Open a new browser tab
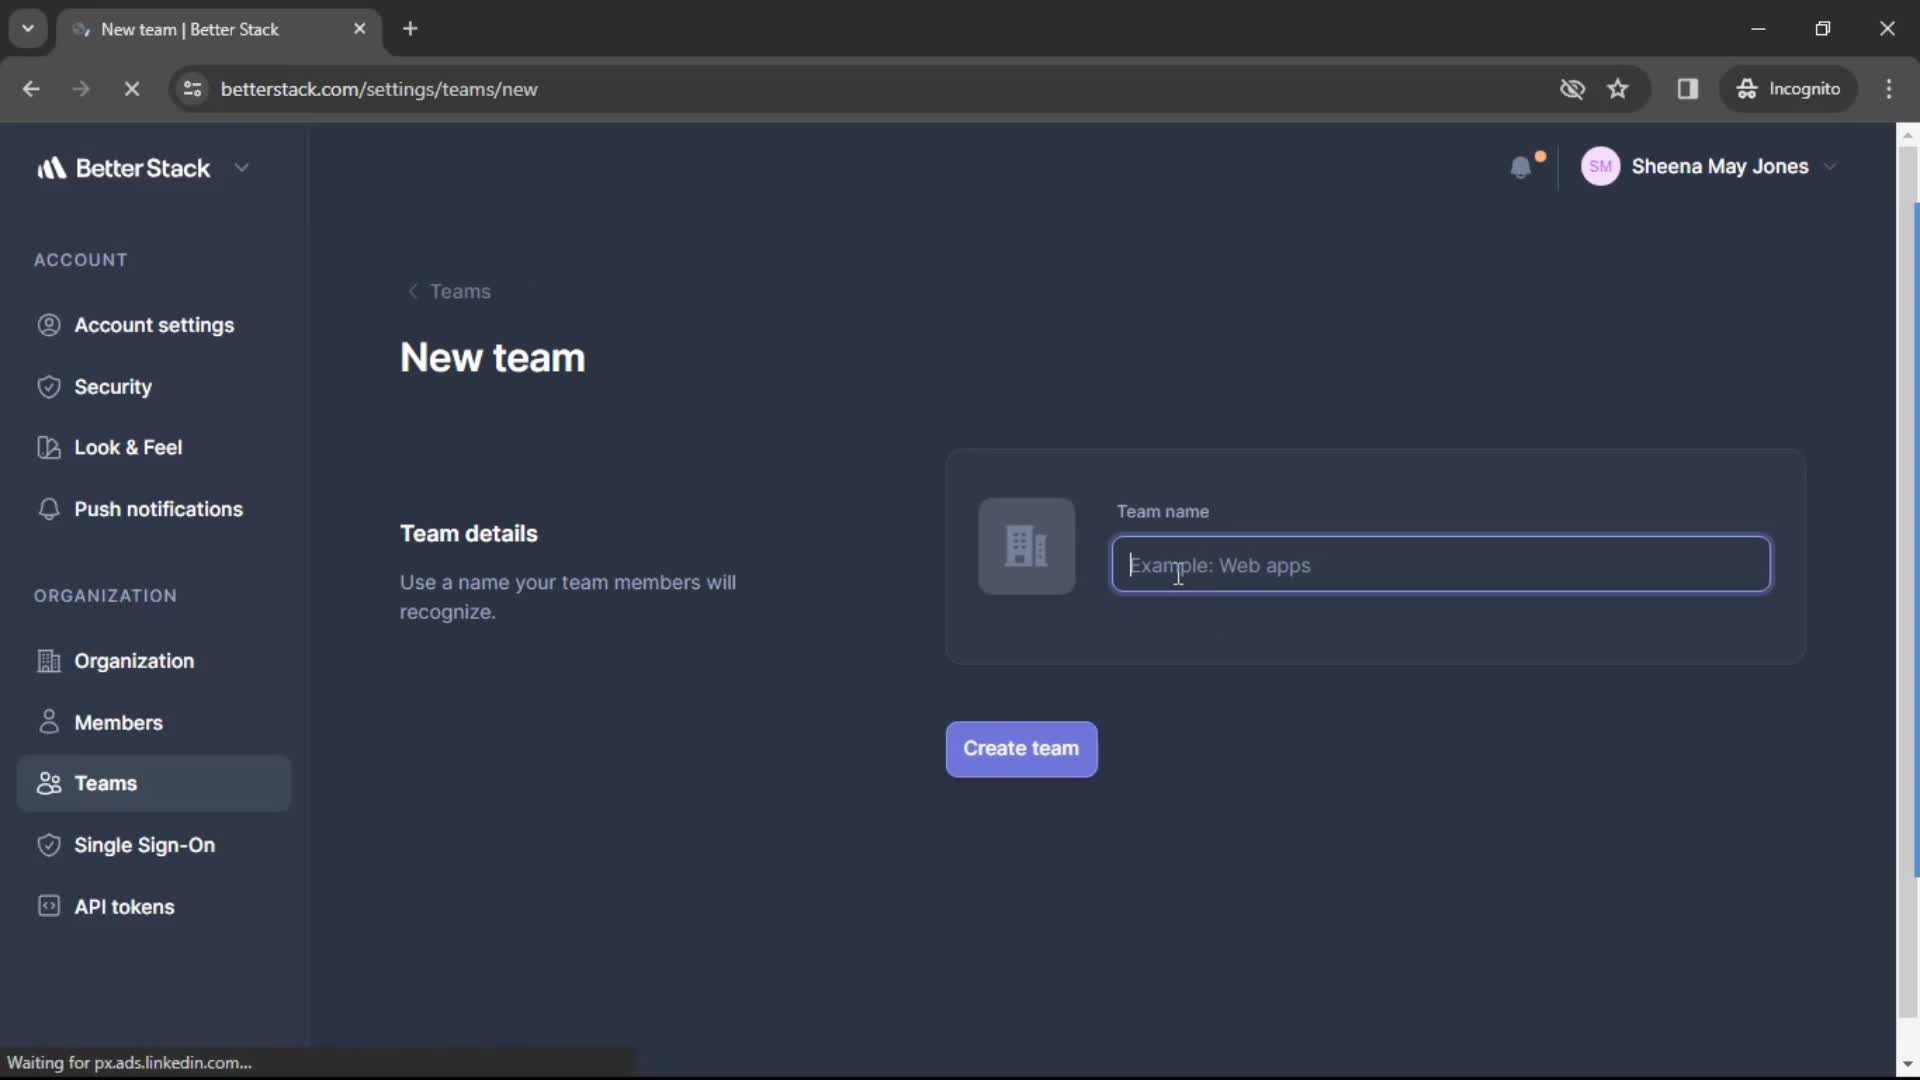The width and height of the screenshot is (1920, 1080). coord(410,29)
